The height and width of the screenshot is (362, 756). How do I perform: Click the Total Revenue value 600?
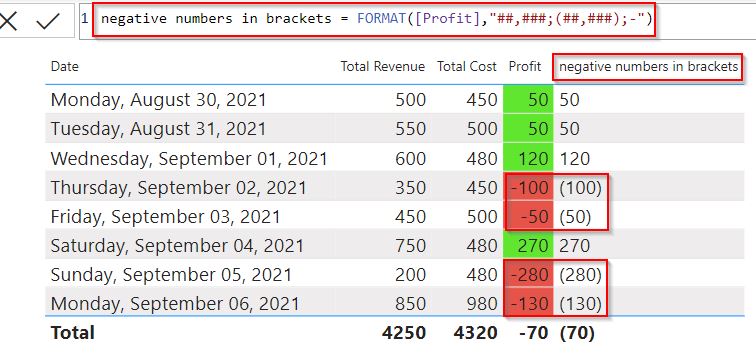410,159
